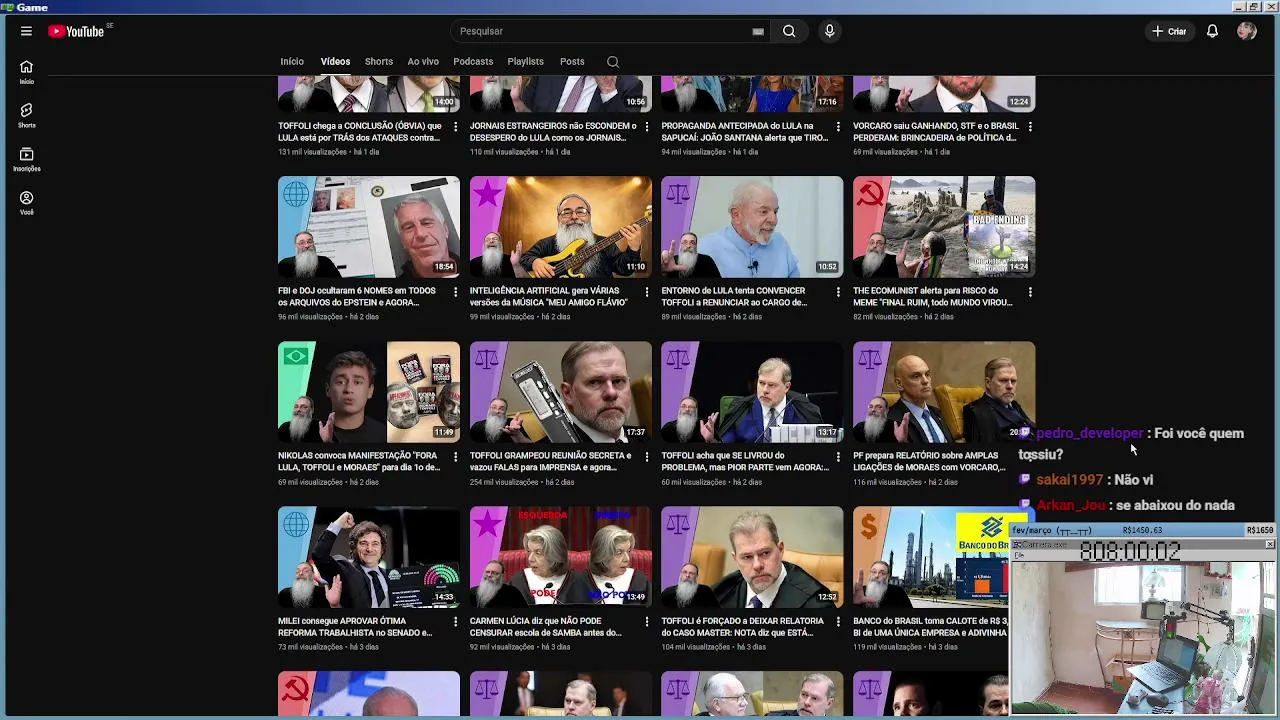
Task: Click the on-screen keyboard icon in search box
Action: click(758, 31)
